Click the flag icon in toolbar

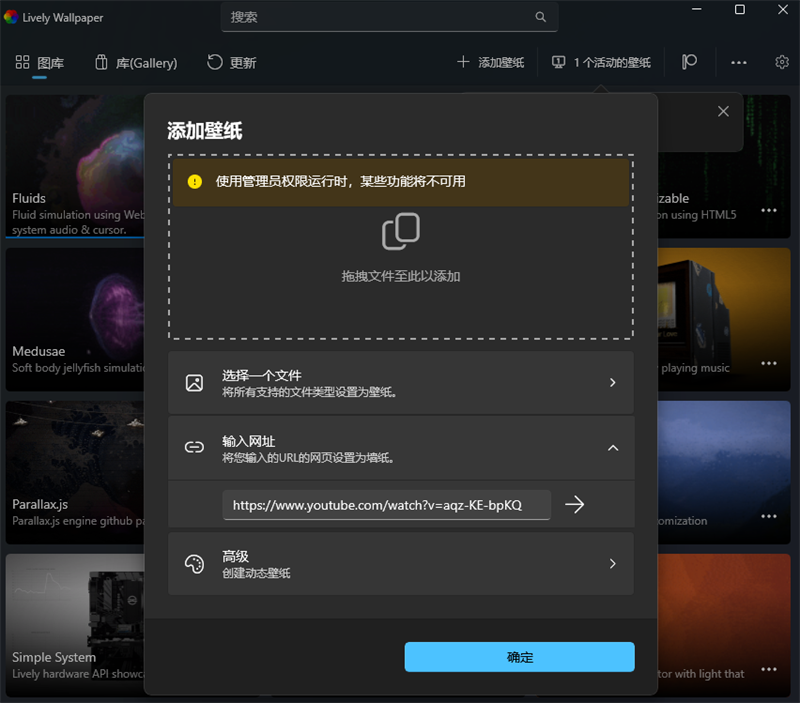689,62
